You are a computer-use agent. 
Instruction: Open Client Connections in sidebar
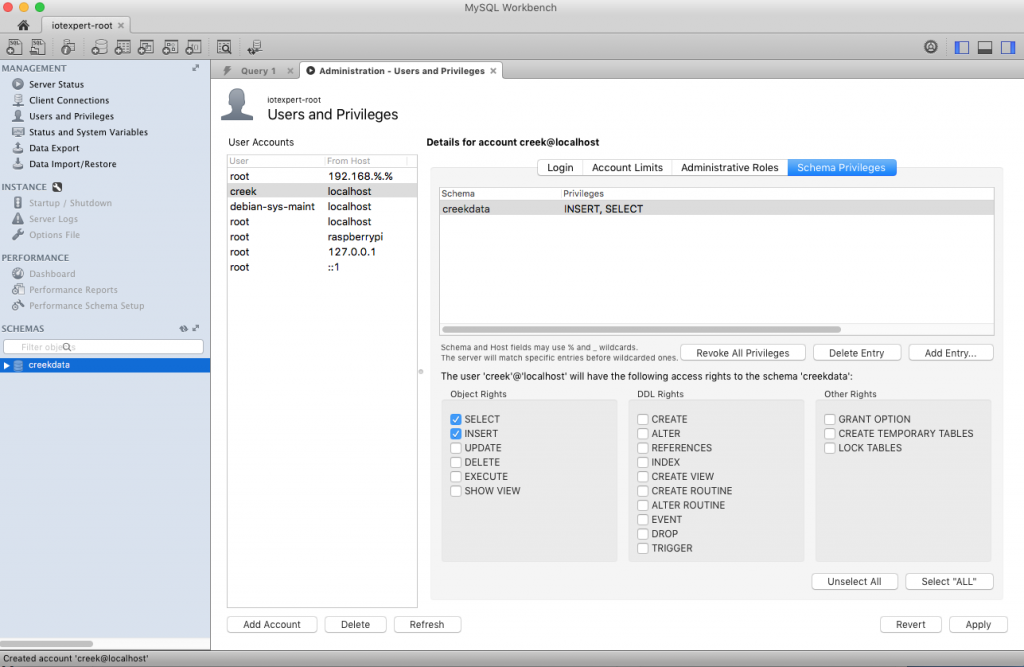point(69,100)
